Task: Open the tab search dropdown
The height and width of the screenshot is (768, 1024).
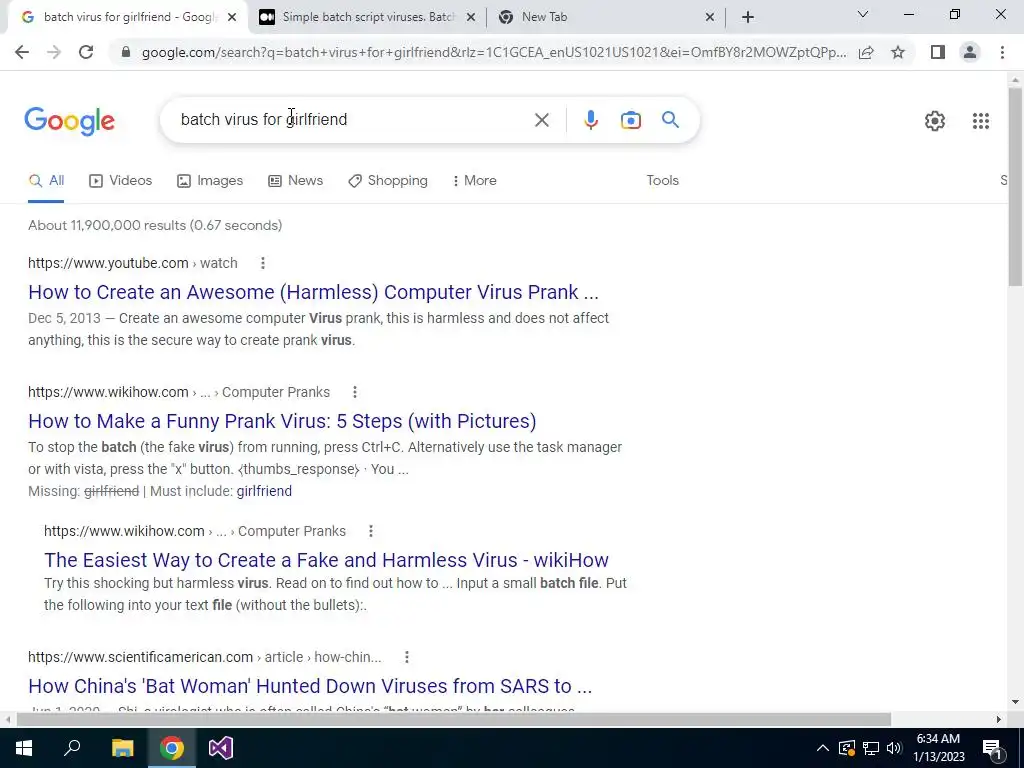Action: tap(863, 14)
